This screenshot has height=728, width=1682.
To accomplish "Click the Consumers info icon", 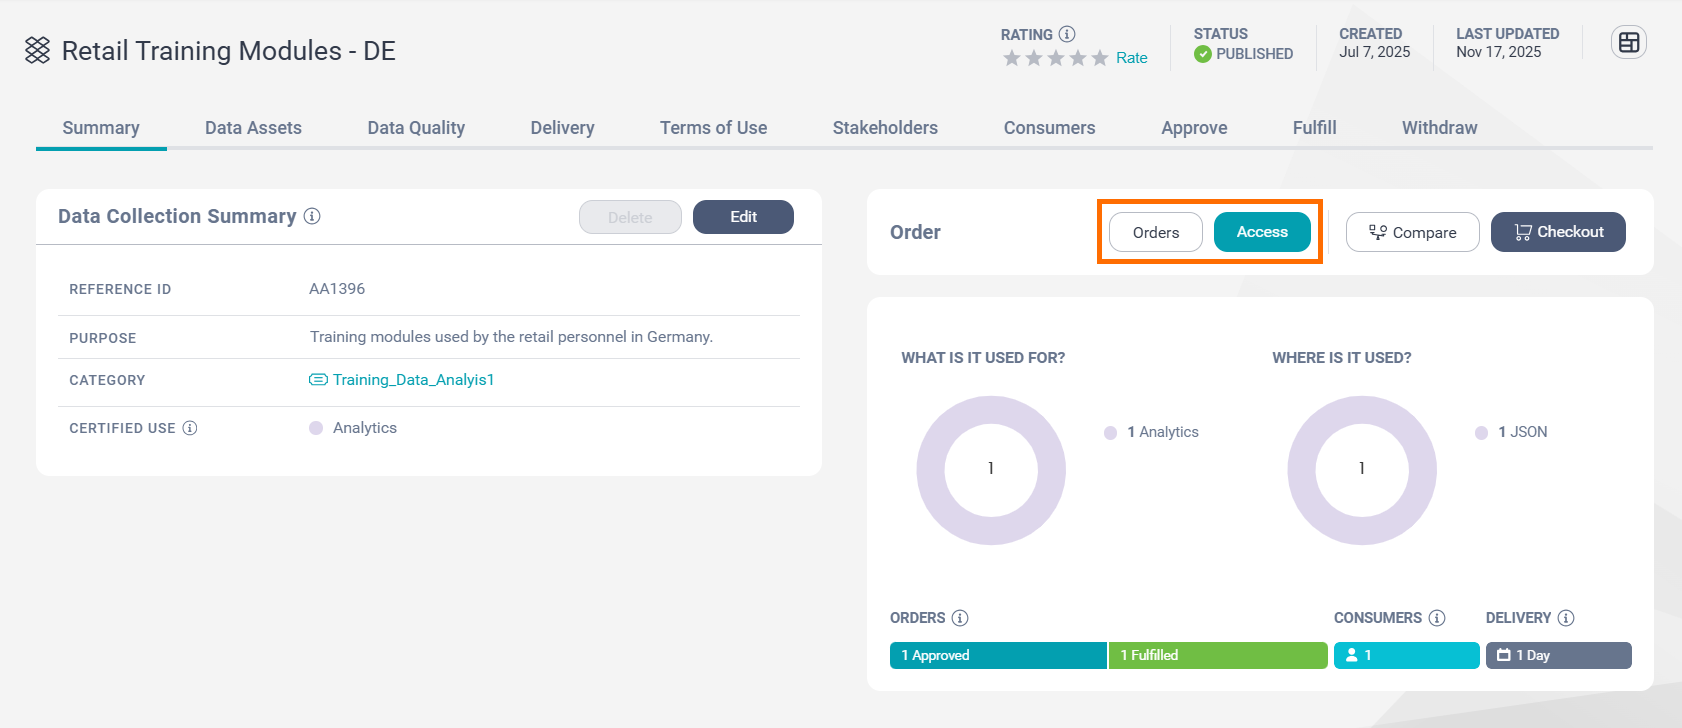I will point(1437,618).
